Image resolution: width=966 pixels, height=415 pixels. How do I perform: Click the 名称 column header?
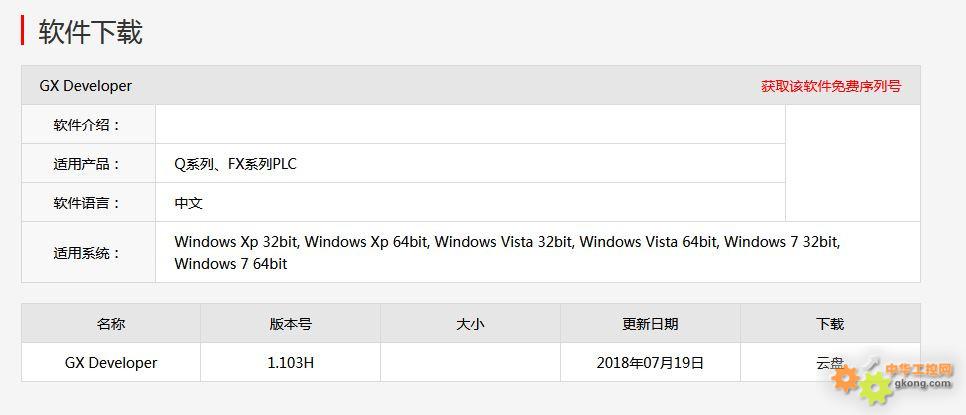111,323
